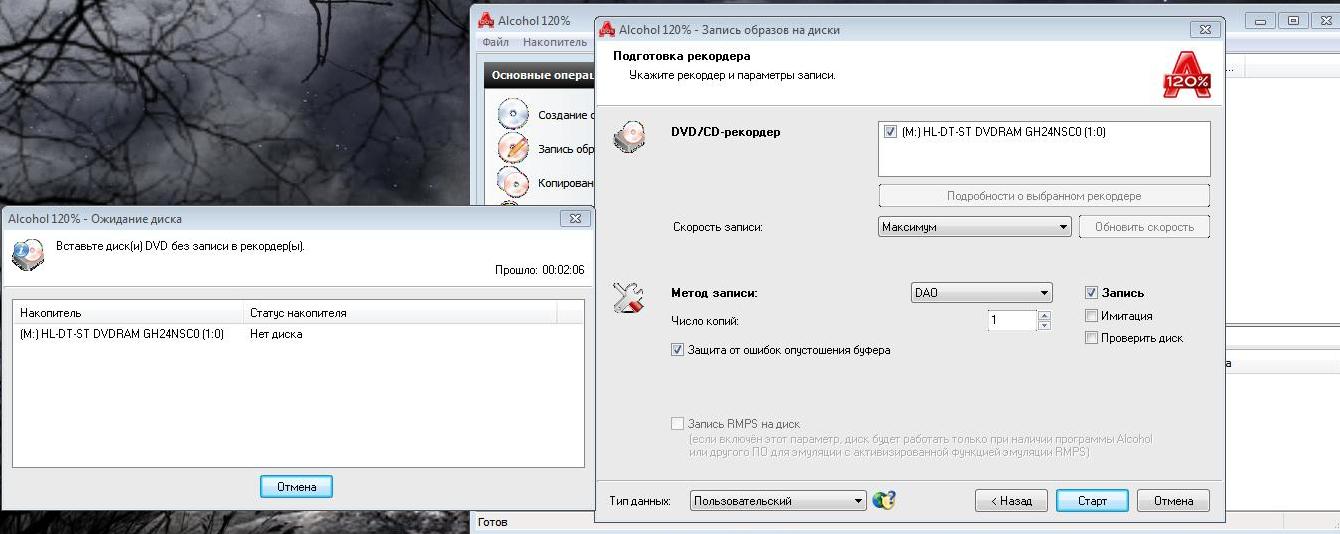Select the HL-DT-ST DVDRAM row in waiting list
Viewport: 1340px width, 534px height.
(x=298, y=334)
